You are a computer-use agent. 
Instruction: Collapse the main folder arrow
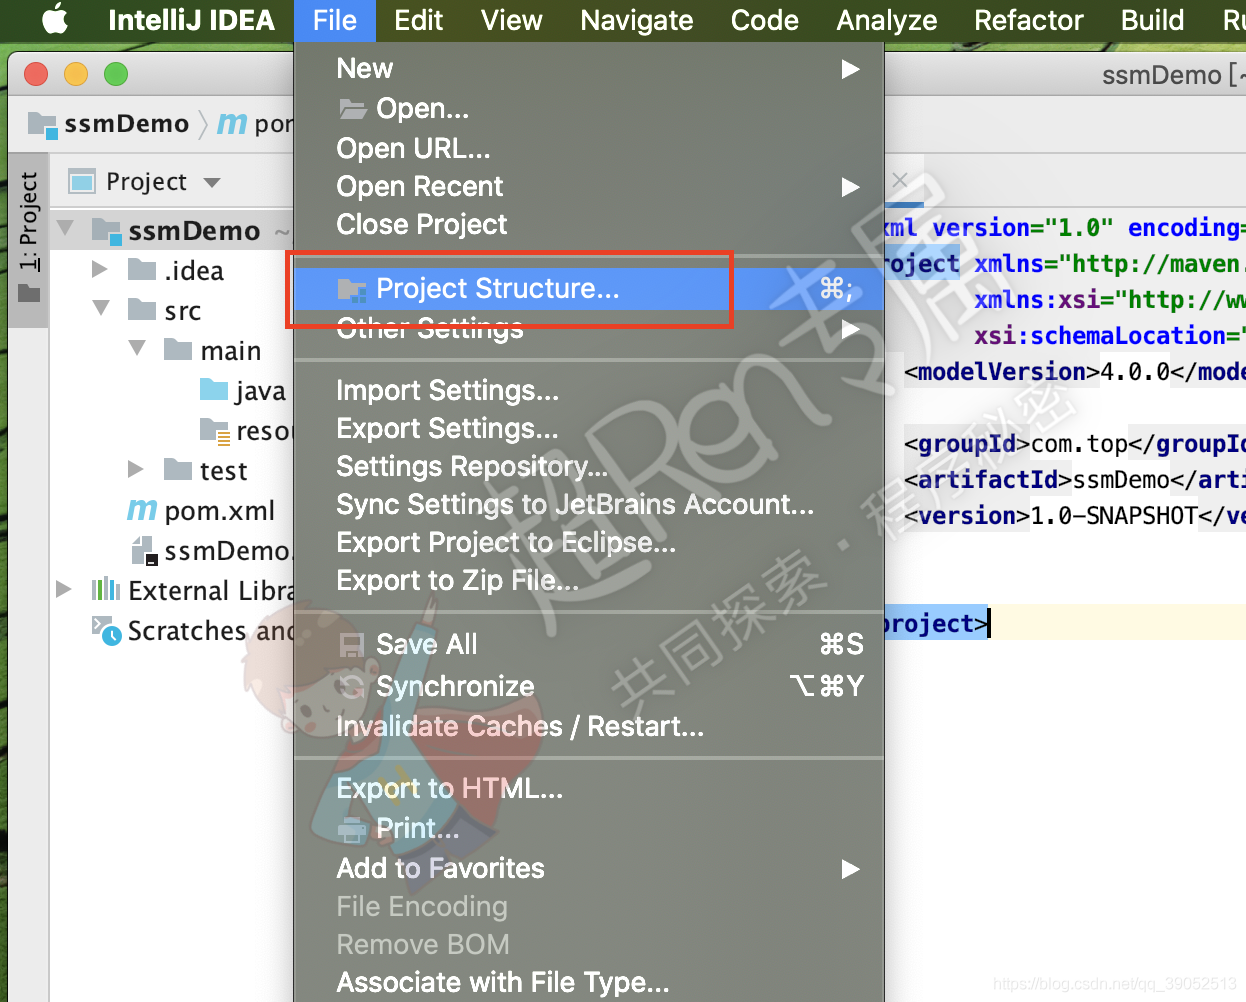(x=137, y=349)
